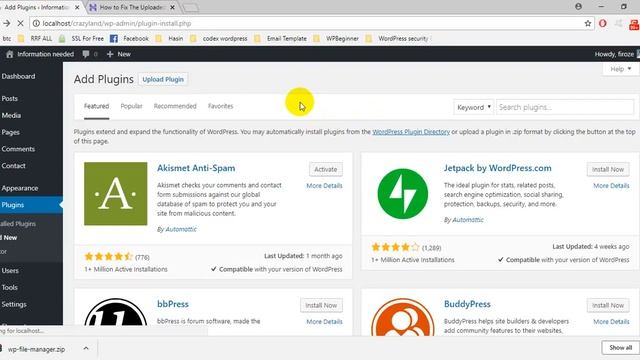View site information icon in address bar
The width and height of the screenshot is (640, 360).
coord(36,23)
